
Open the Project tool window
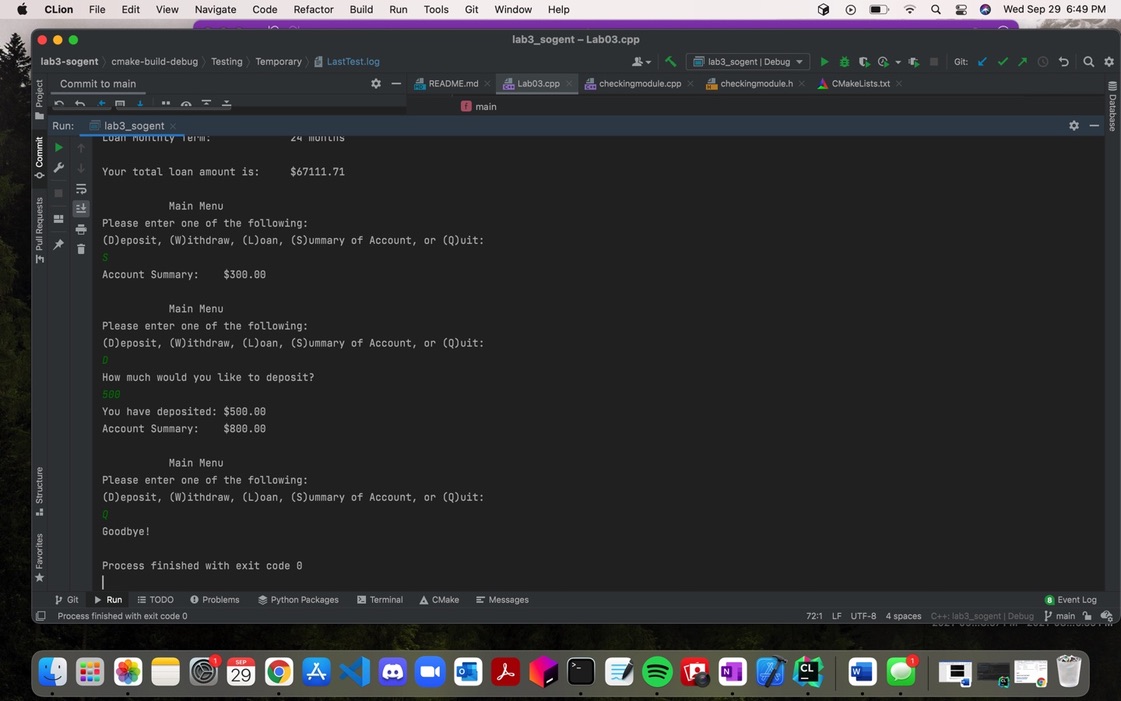tap(39, 99)
